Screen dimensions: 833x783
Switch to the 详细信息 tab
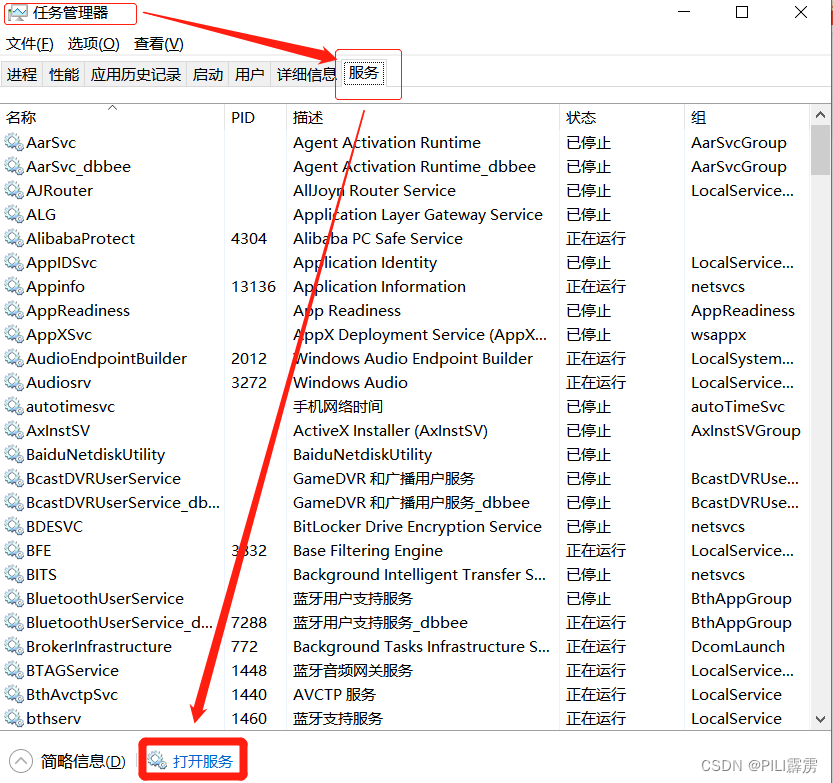pyautogui.click(x=306, y=74)
